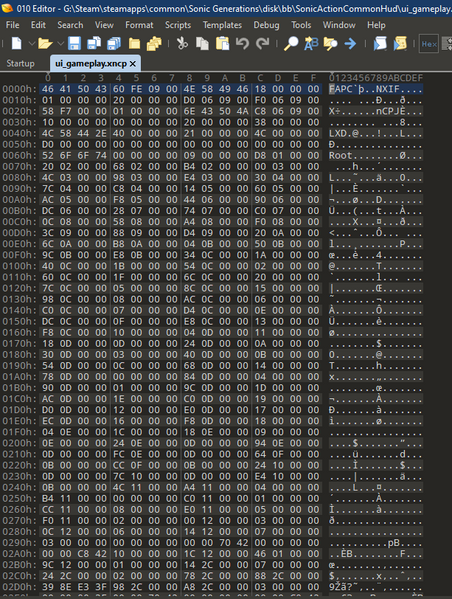452x599 pixels.
Task: Click byte 52 in row 0060h
Action: point(48,155)
